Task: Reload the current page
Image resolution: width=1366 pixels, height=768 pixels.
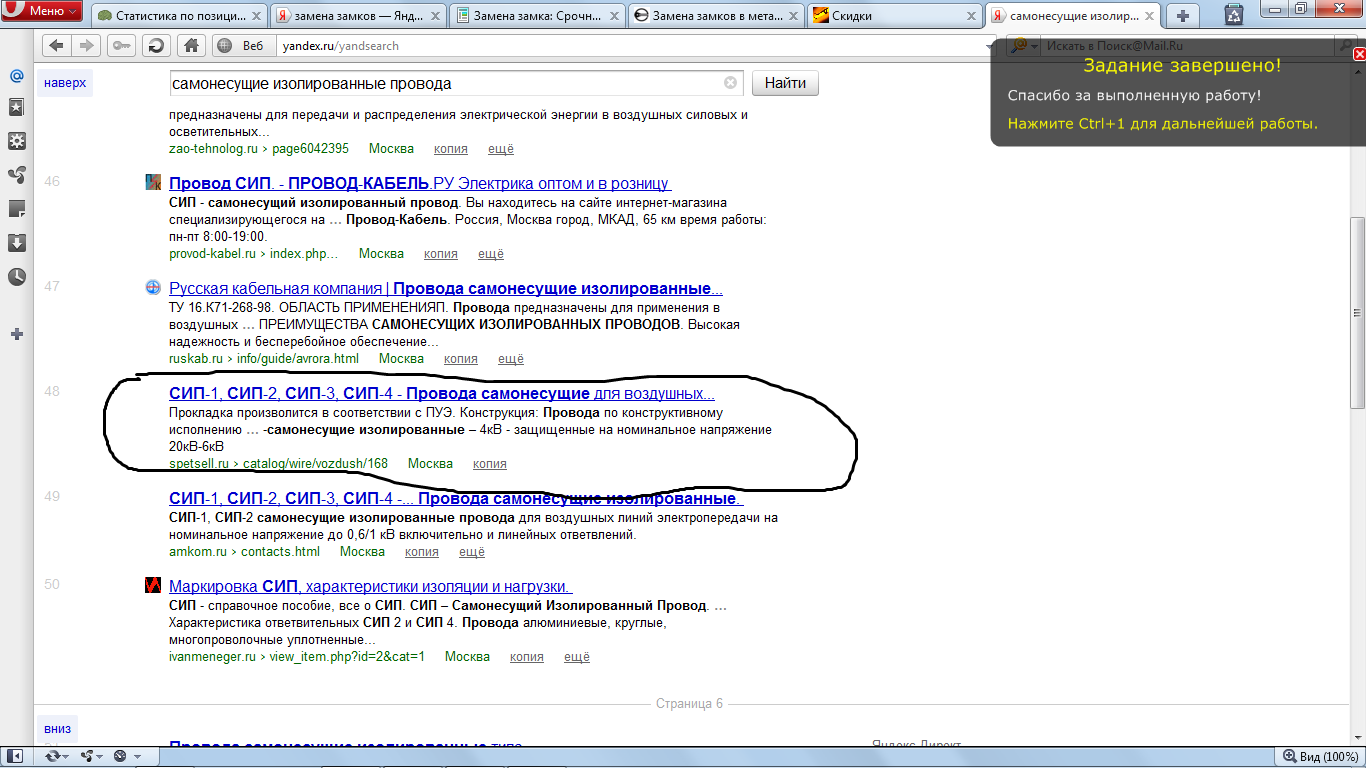Action: (156, 46)
